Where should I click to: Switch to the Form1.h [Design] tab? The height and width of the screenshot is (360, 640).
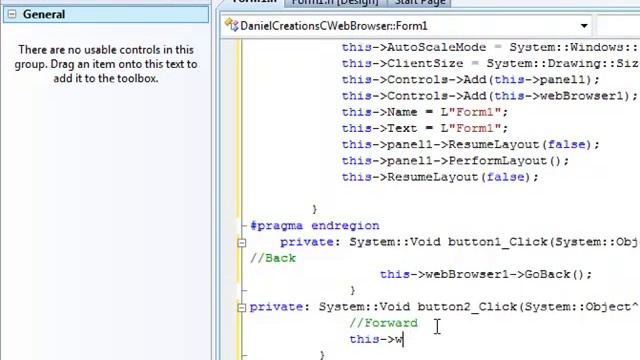335,2
